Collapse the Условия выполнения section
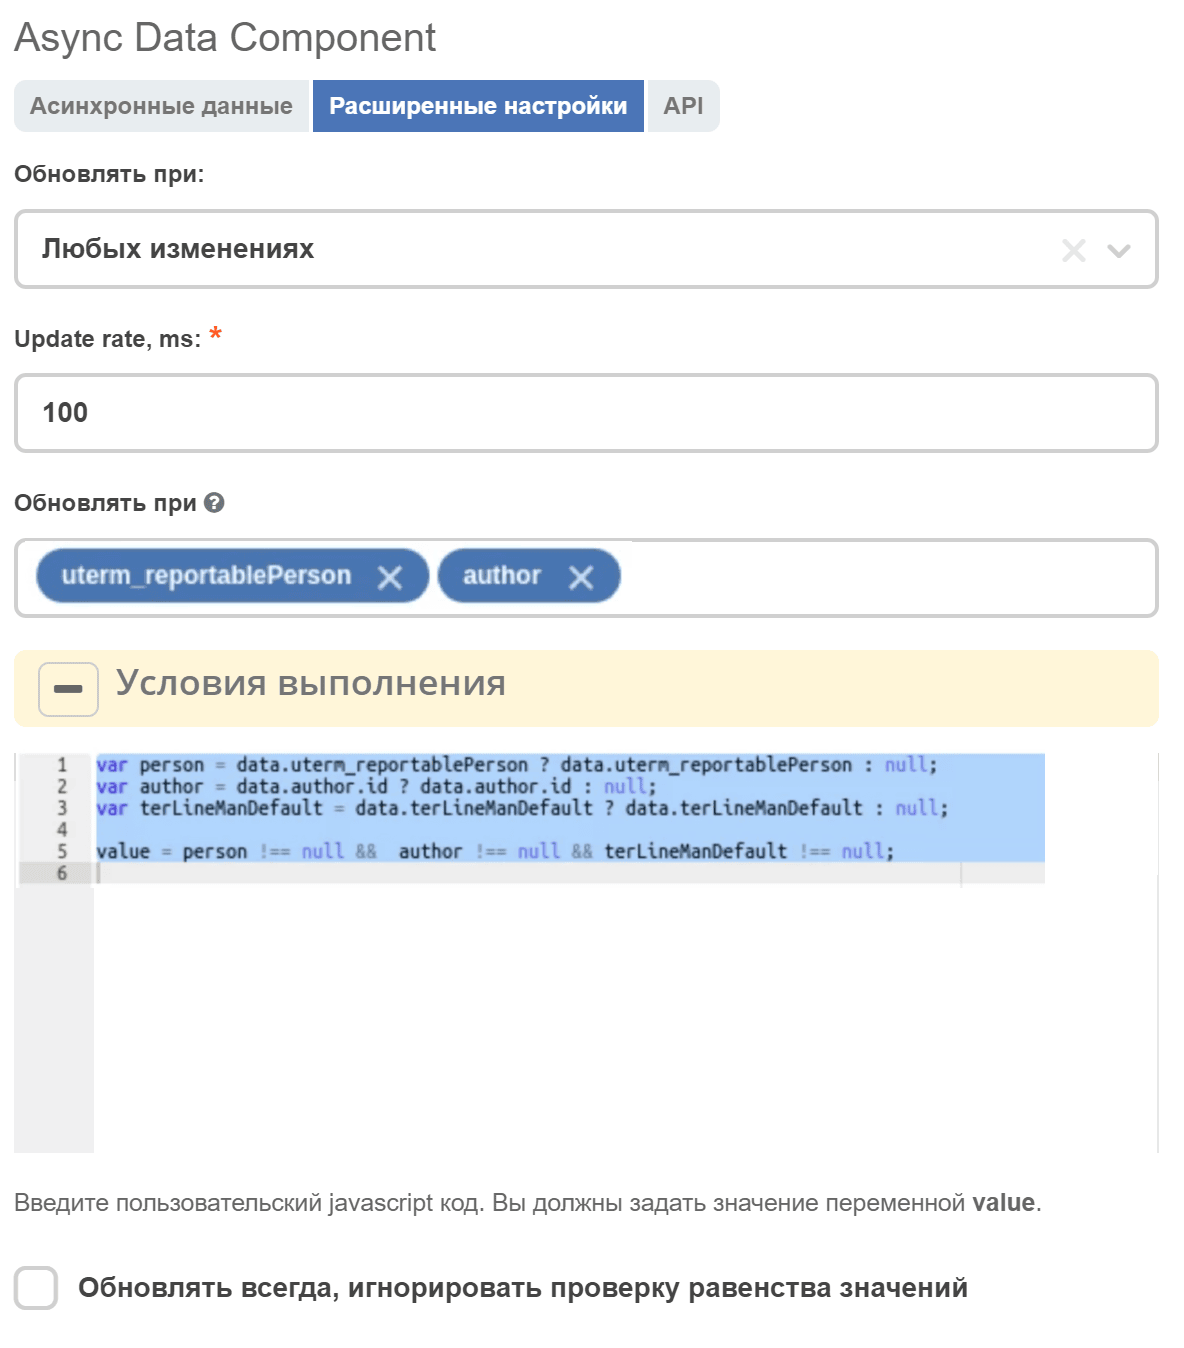The height and width of the screenshot is (1348, 1184). (68, 689)
